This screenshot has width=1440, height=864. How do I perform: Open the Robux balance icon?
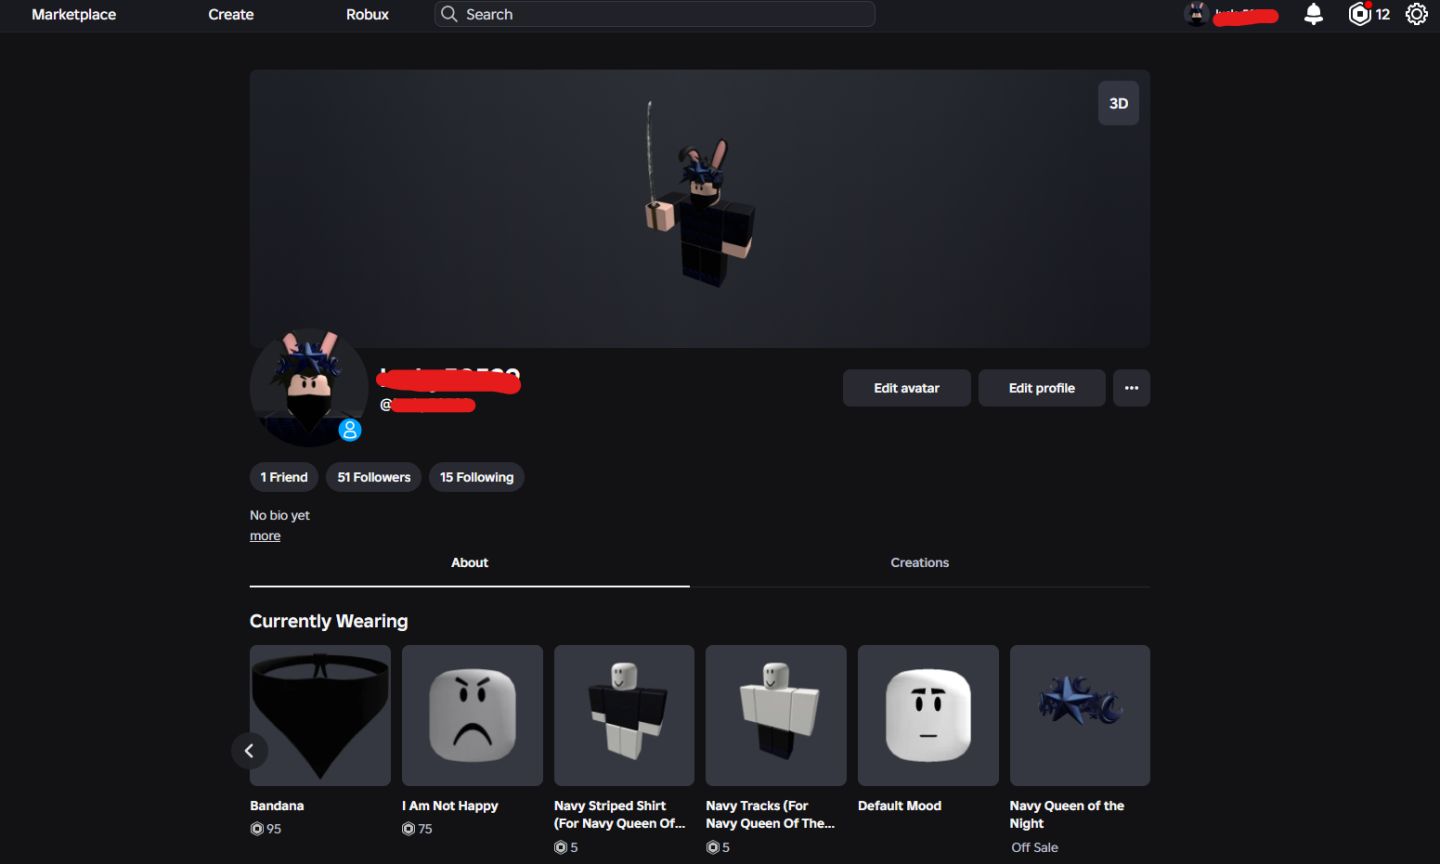(x=1360, y=14)
